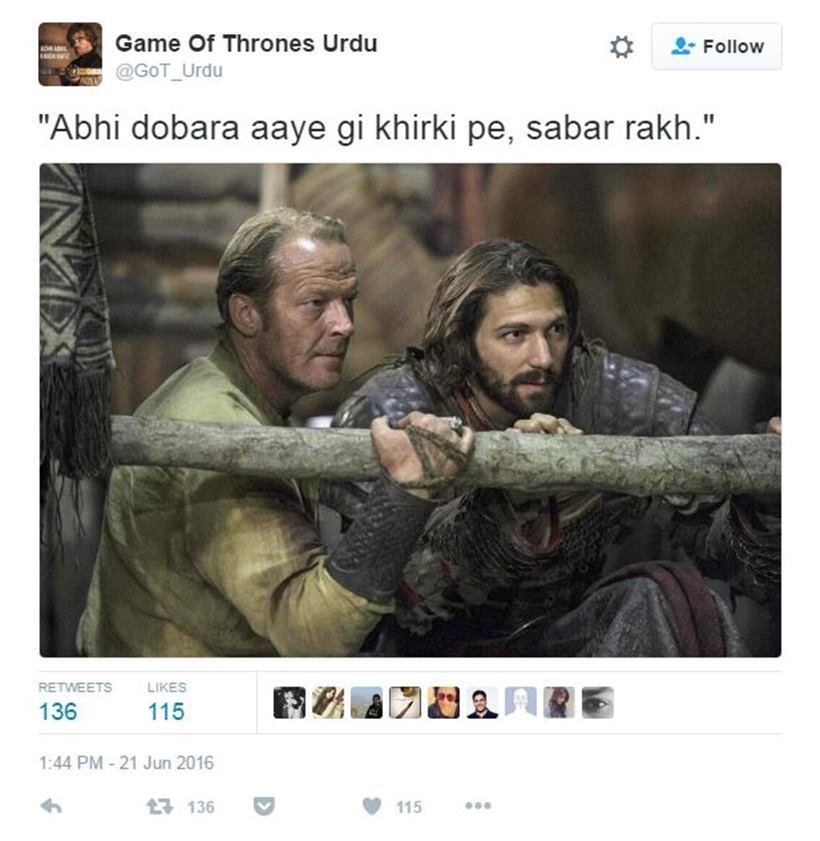The image size is (820, 841).
Task: Open the three-dot more options menu
Action: tap(478, 805)
